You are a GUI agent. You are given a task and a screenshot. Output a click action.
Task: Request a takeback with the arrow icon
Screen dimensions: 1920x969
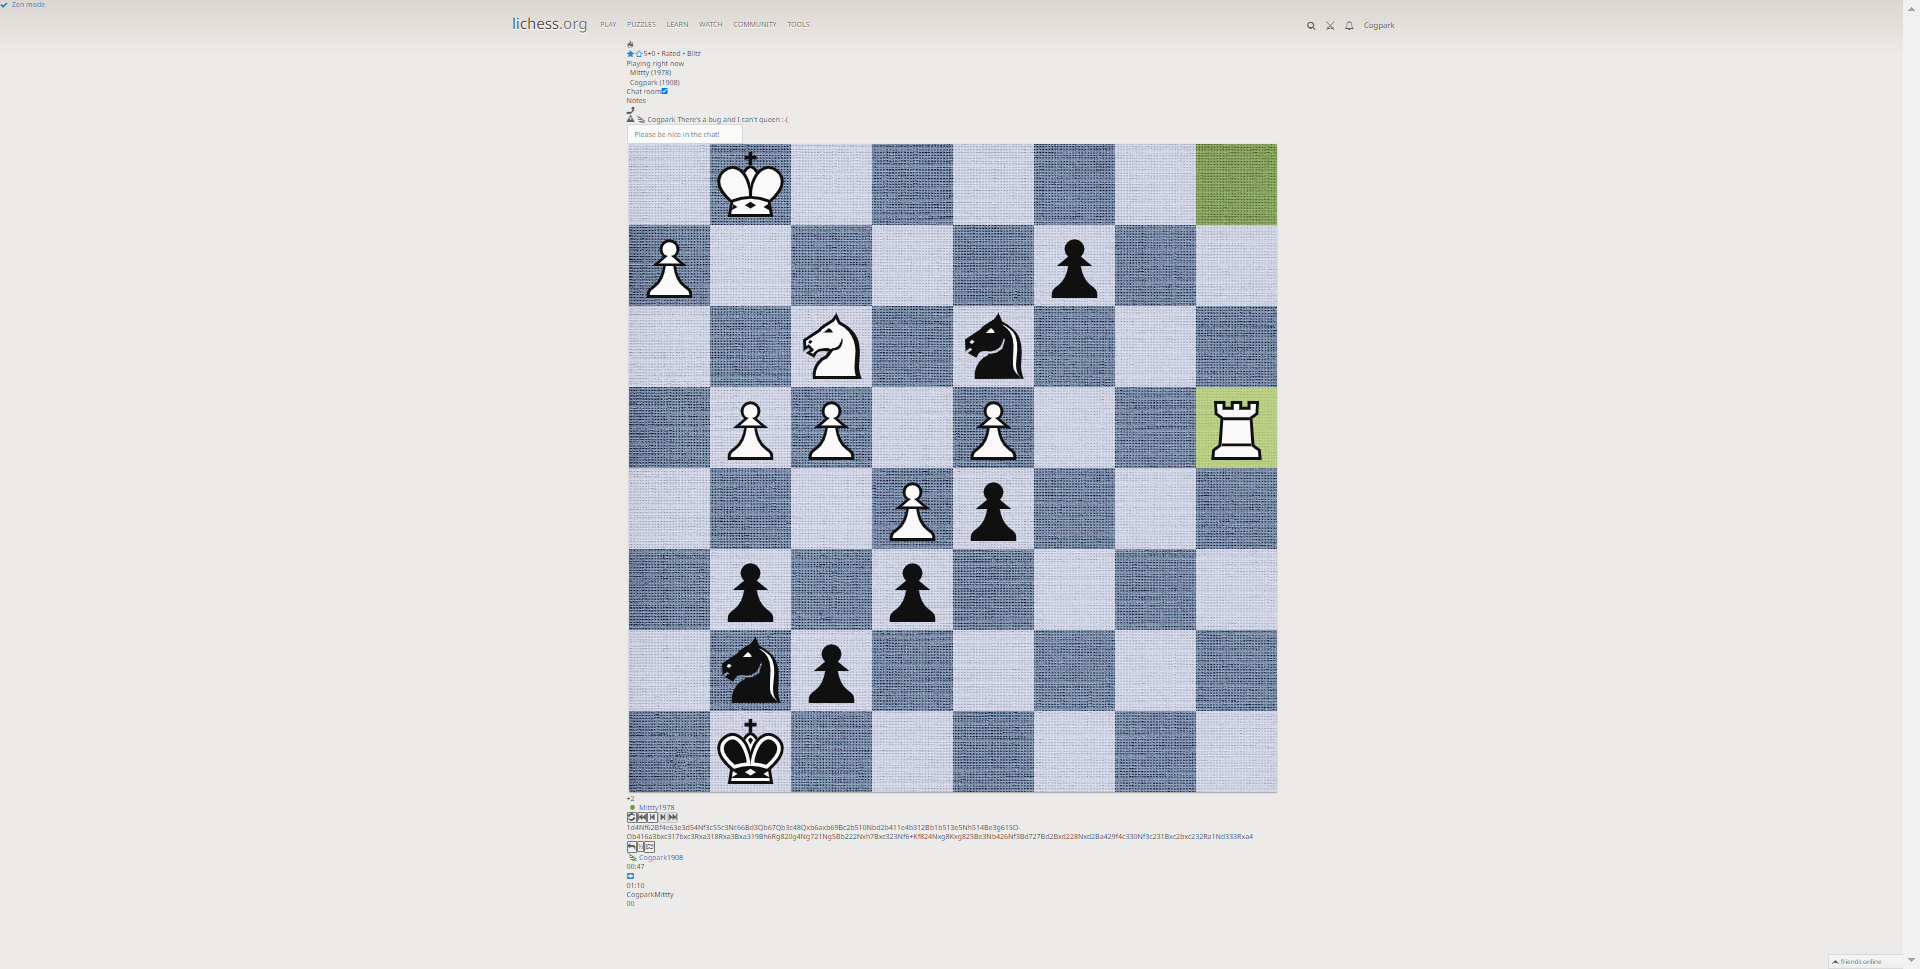630,847
